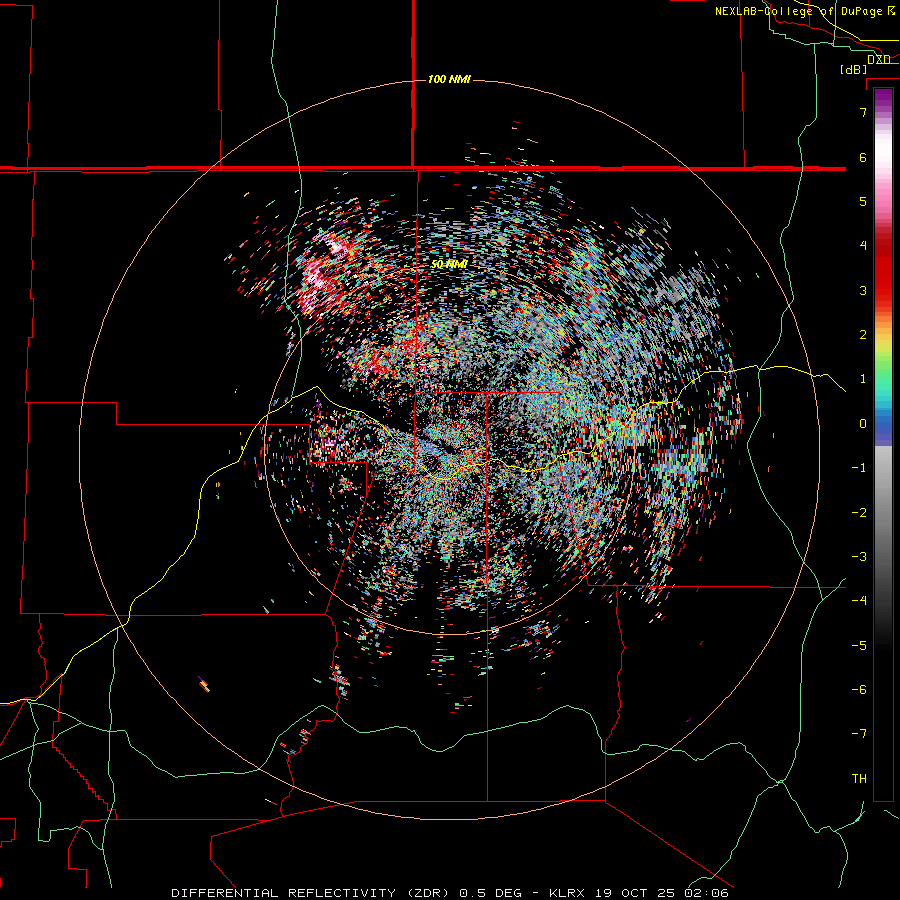This screenshot has height=900, width=900.
Task: Select the 1 tick label on color scale
Action: pos(863,379)
